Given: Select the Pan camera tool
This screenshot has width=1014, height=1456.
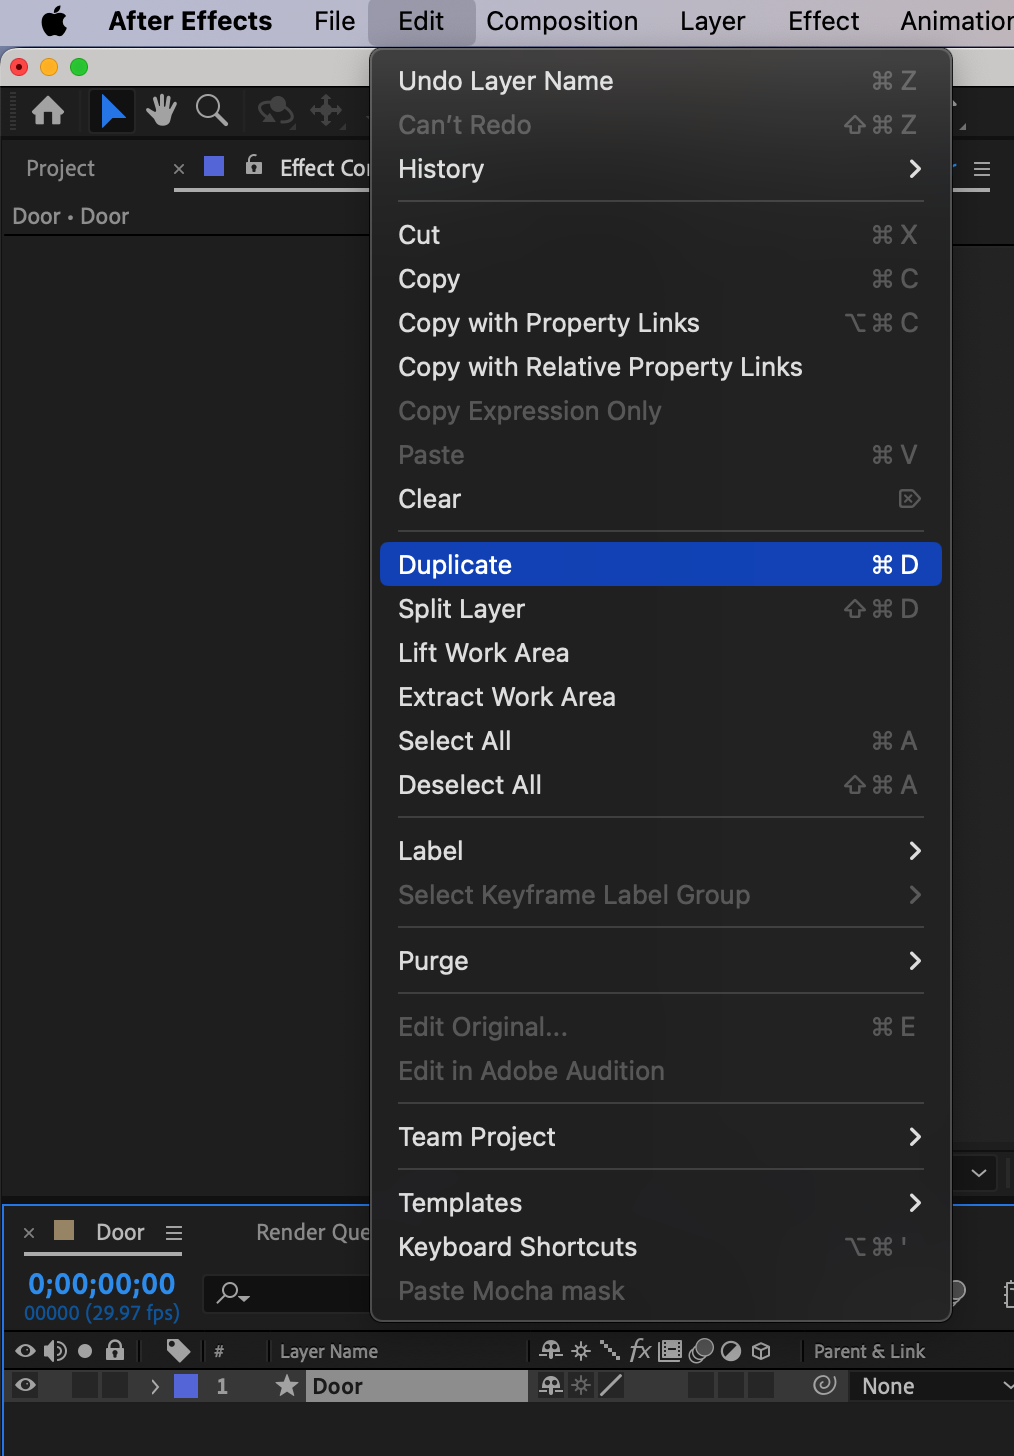Looking at the screenshot, I should (x=326, y=110).
